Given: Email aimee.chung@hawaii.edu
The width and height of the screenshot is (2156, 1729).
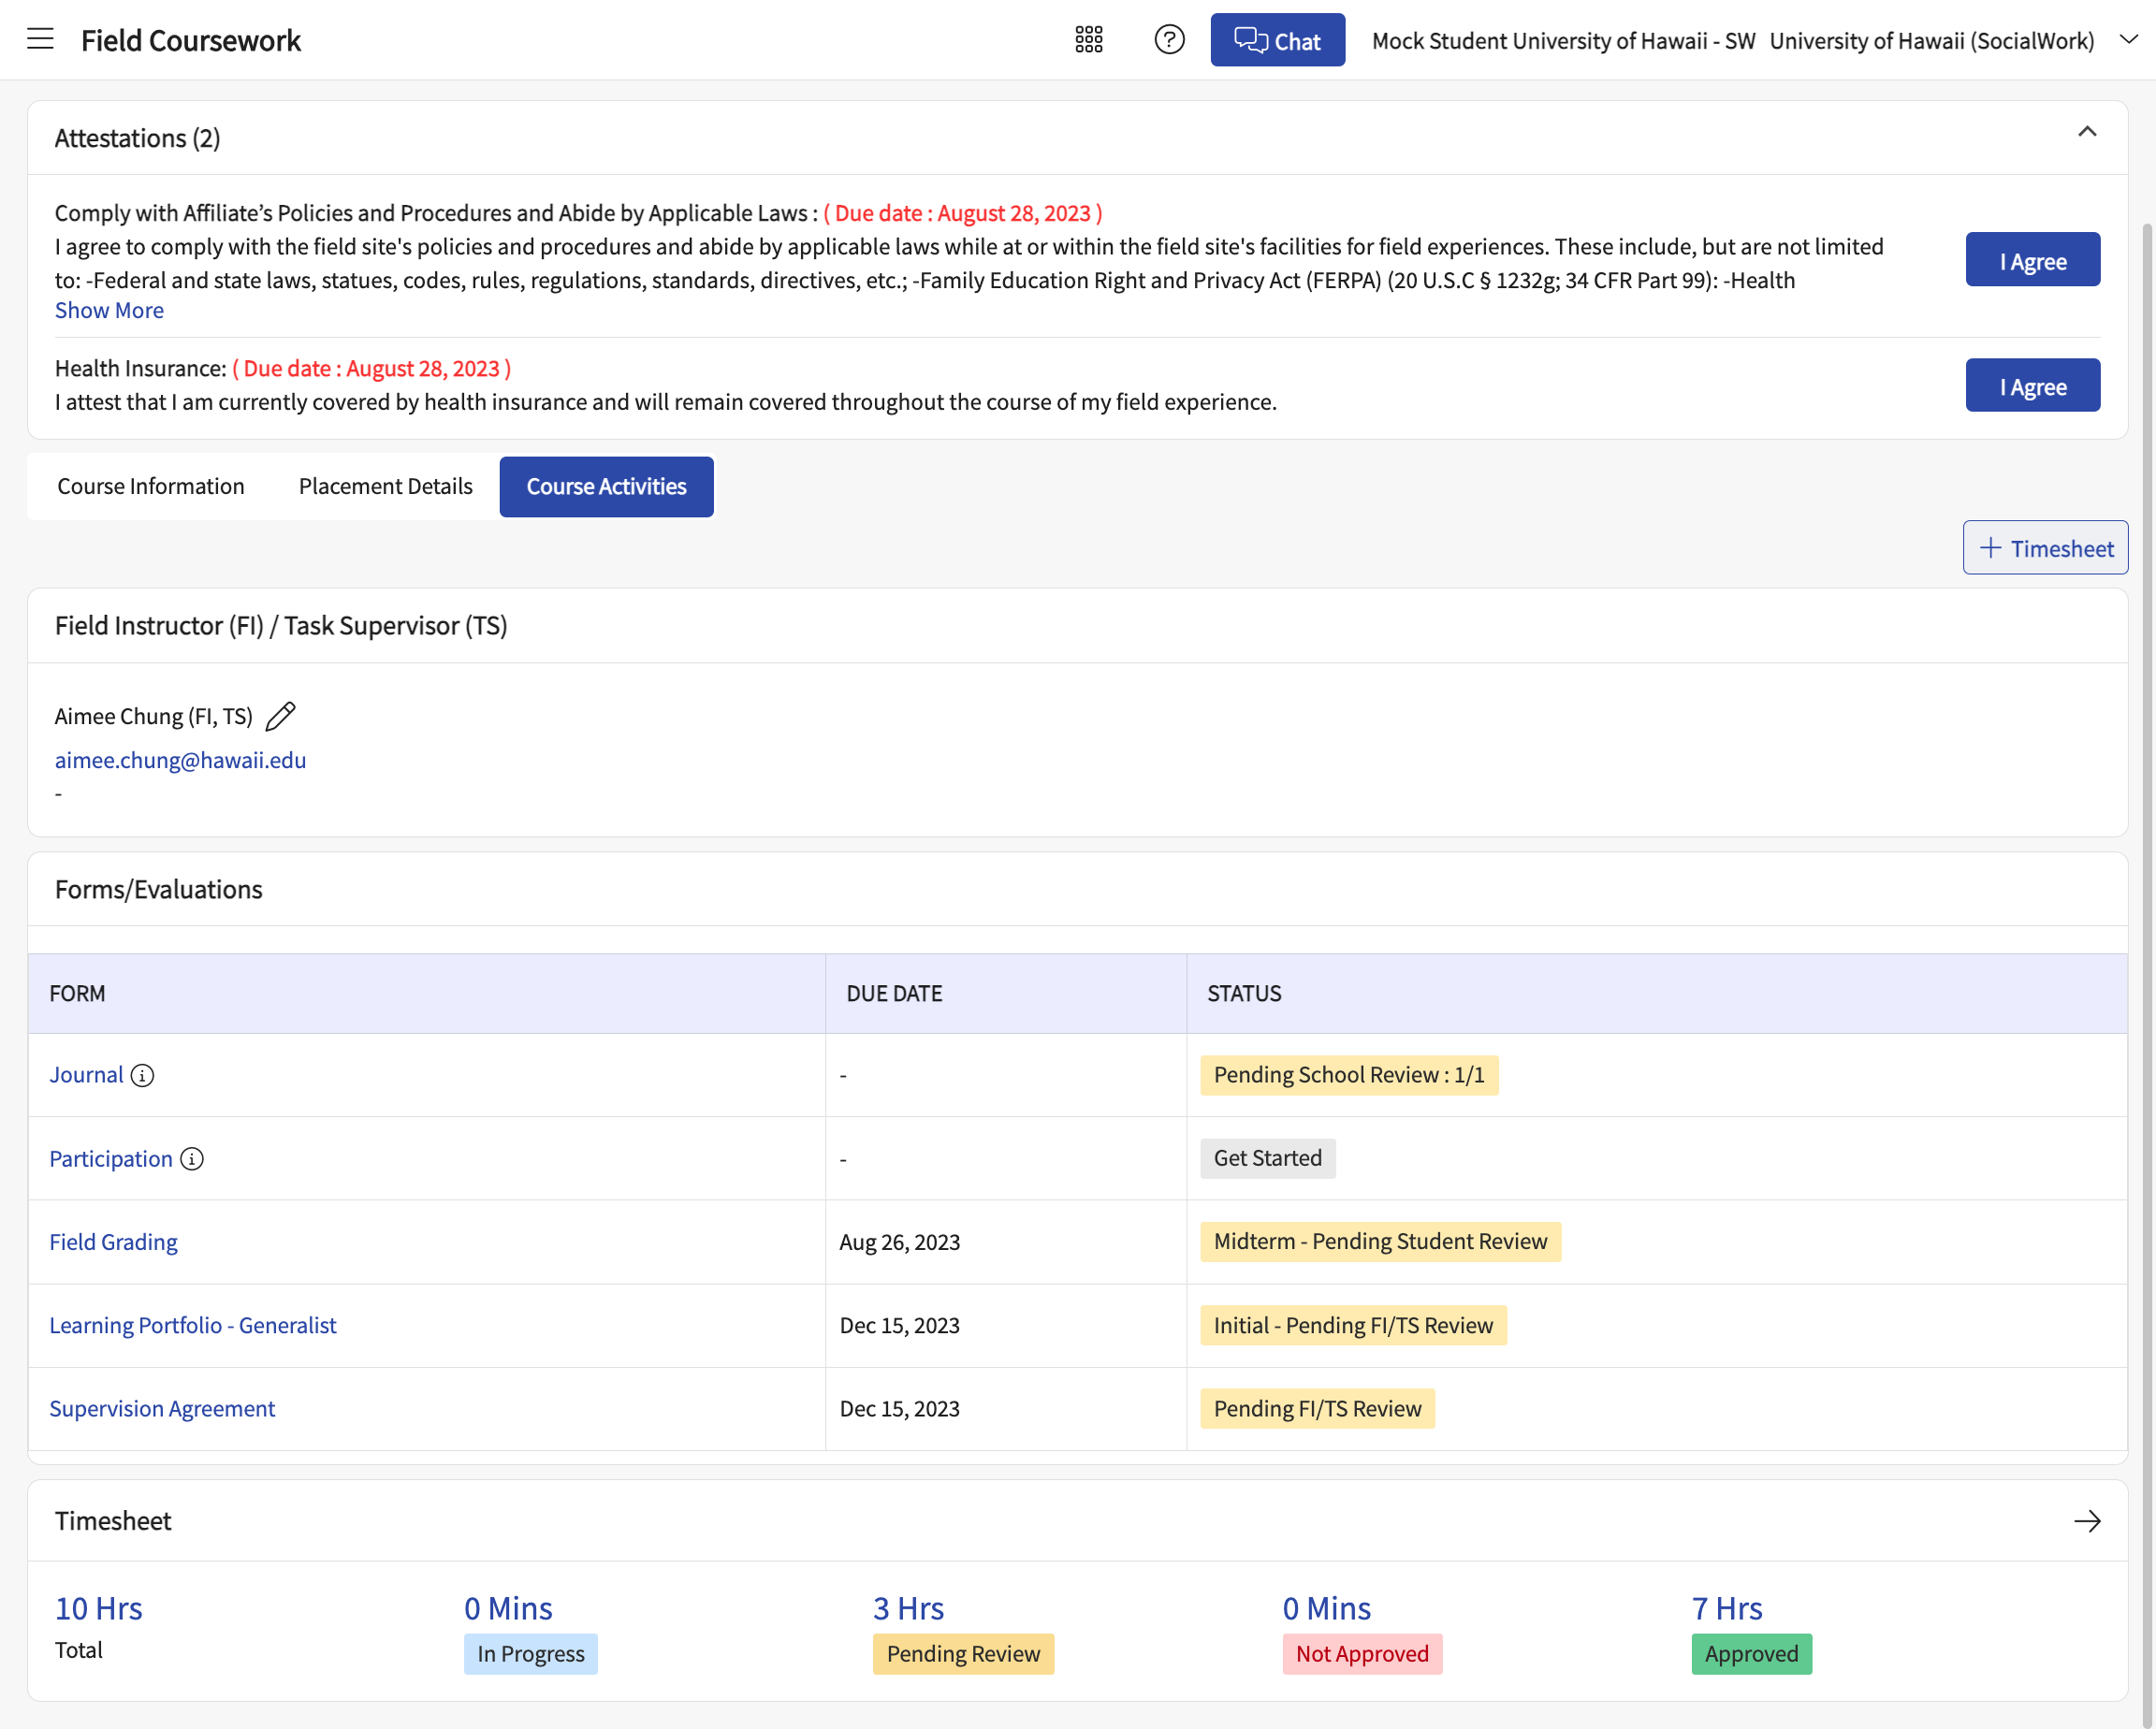Looking at the screenshot, I should coord(180,760).
